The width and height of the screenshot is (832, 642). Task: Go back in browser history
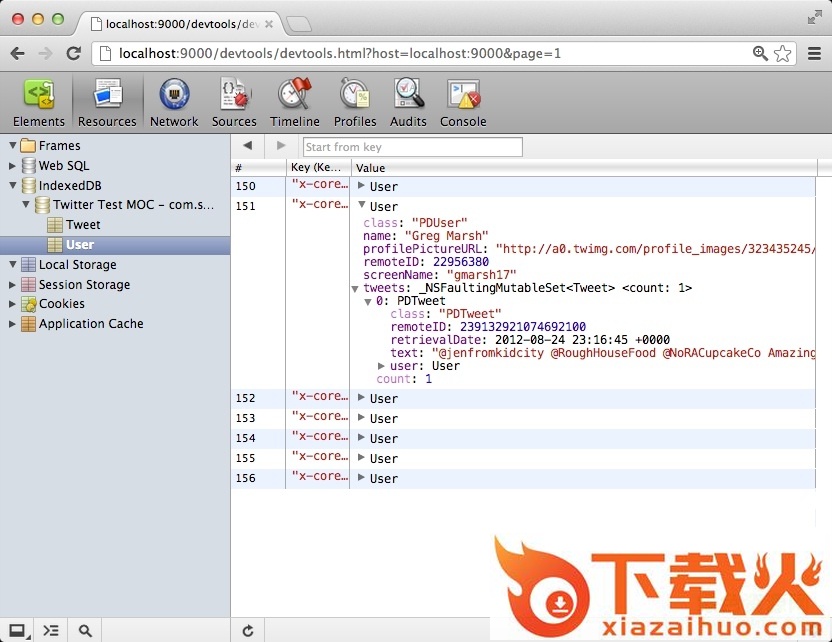pyautogui.click(x=18, y=54)
